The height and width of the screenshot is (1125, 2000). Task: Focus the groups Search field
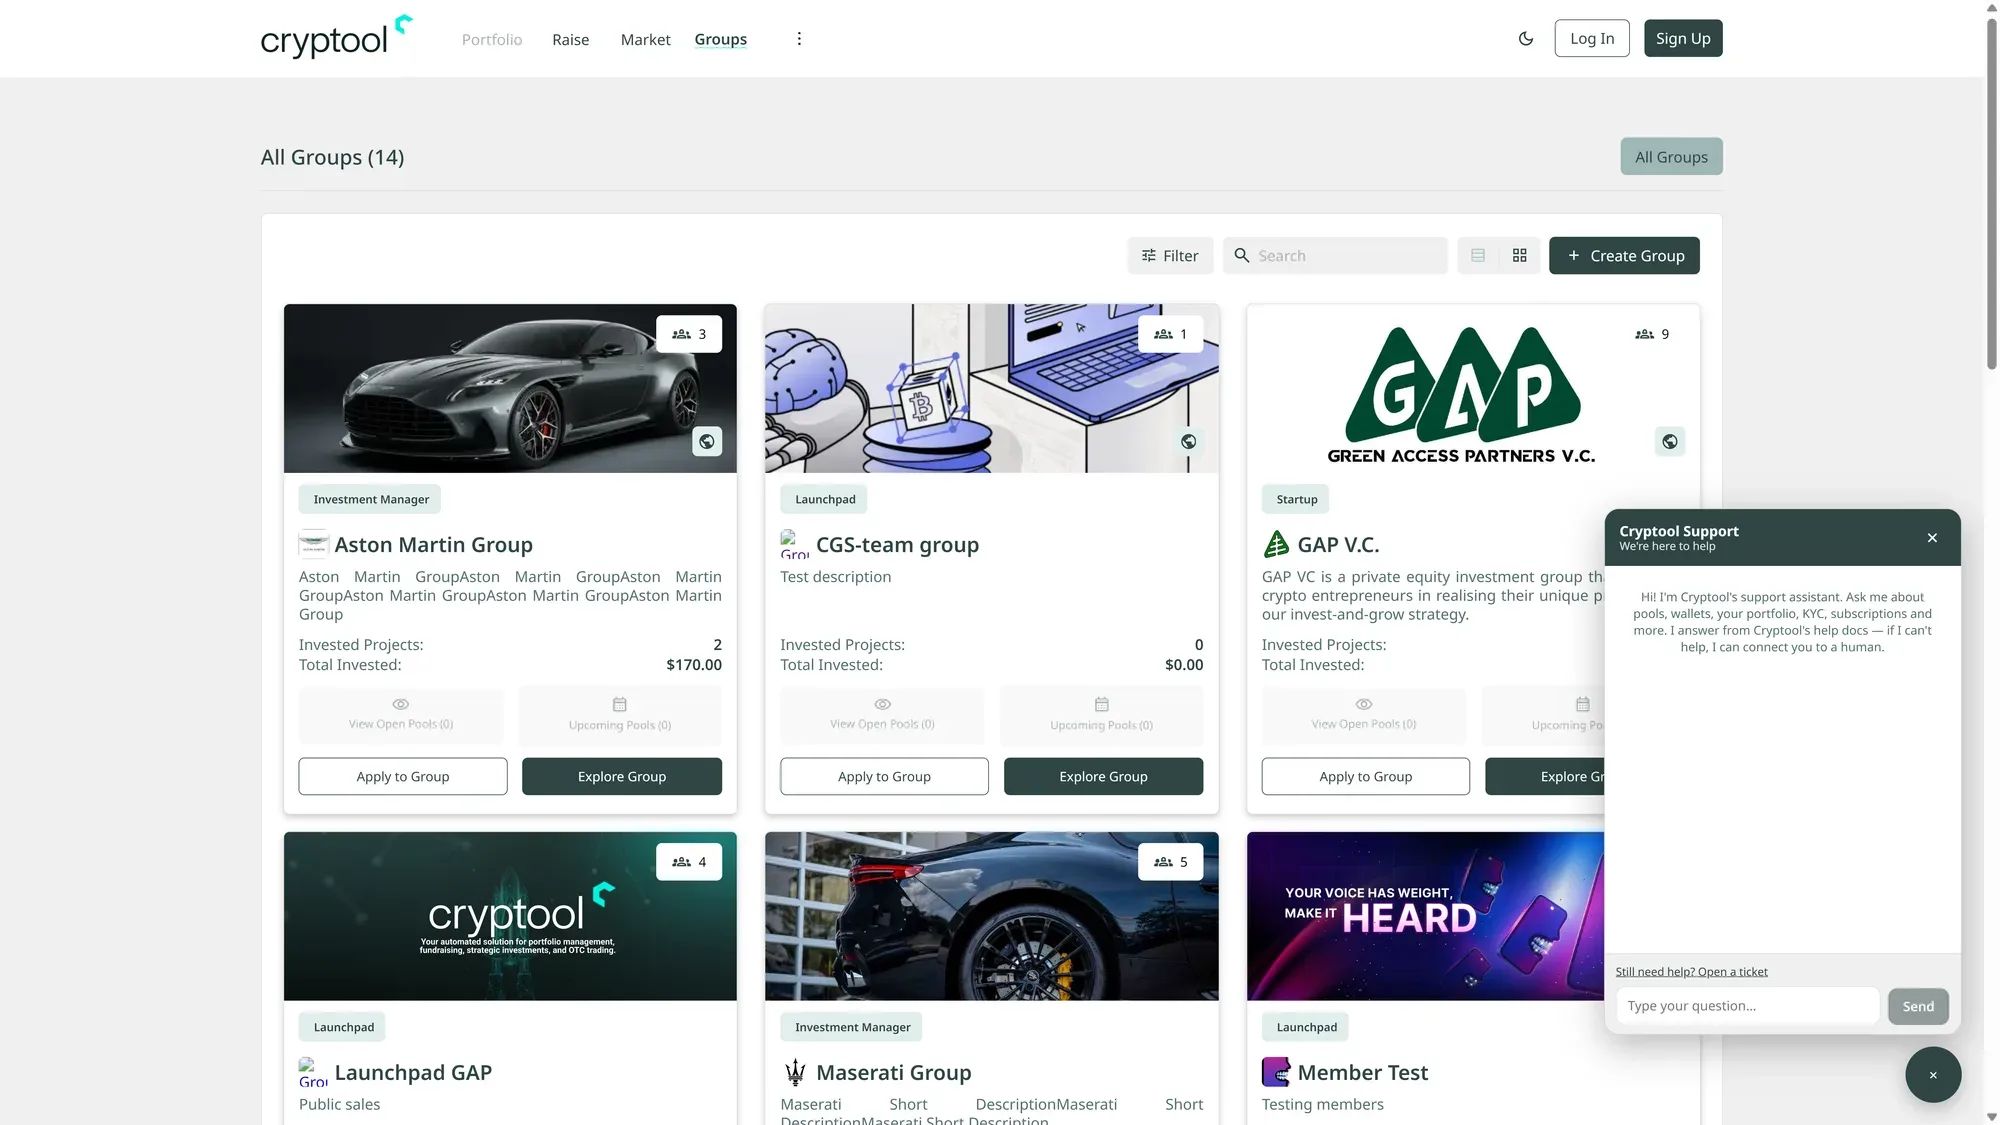[x=1335, y=256]
